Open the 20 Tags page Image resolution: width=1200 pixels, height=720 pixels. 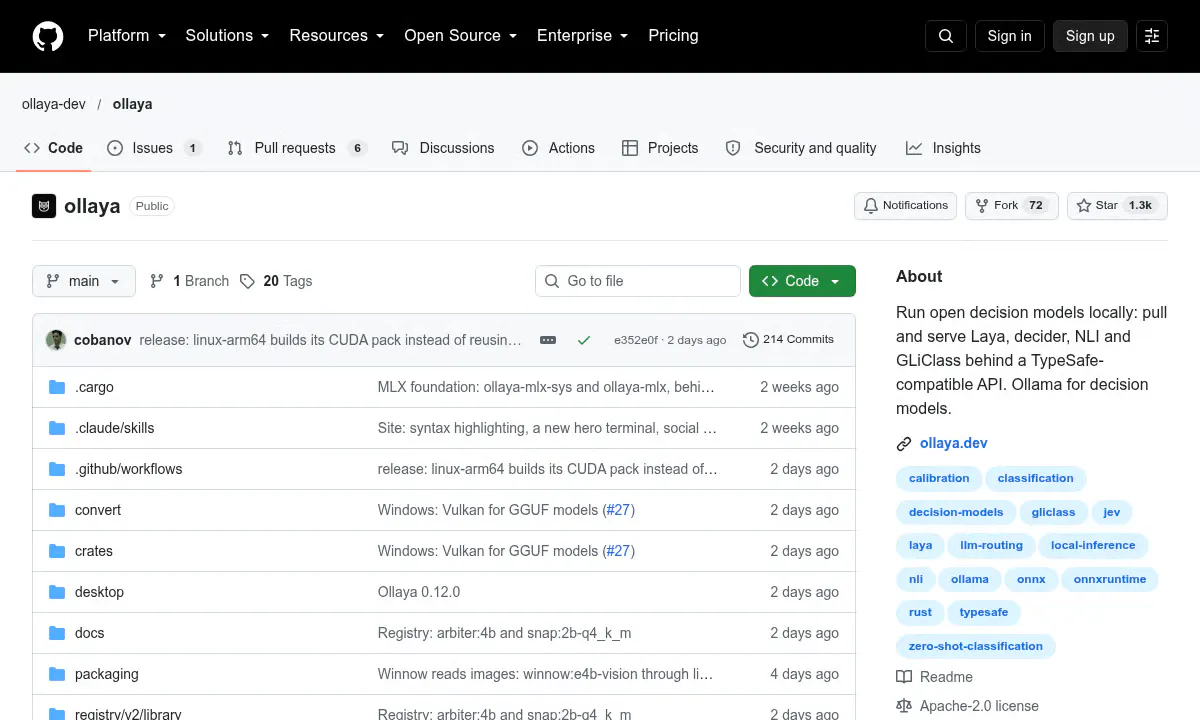pyautogui.click(x=276, y=281)
